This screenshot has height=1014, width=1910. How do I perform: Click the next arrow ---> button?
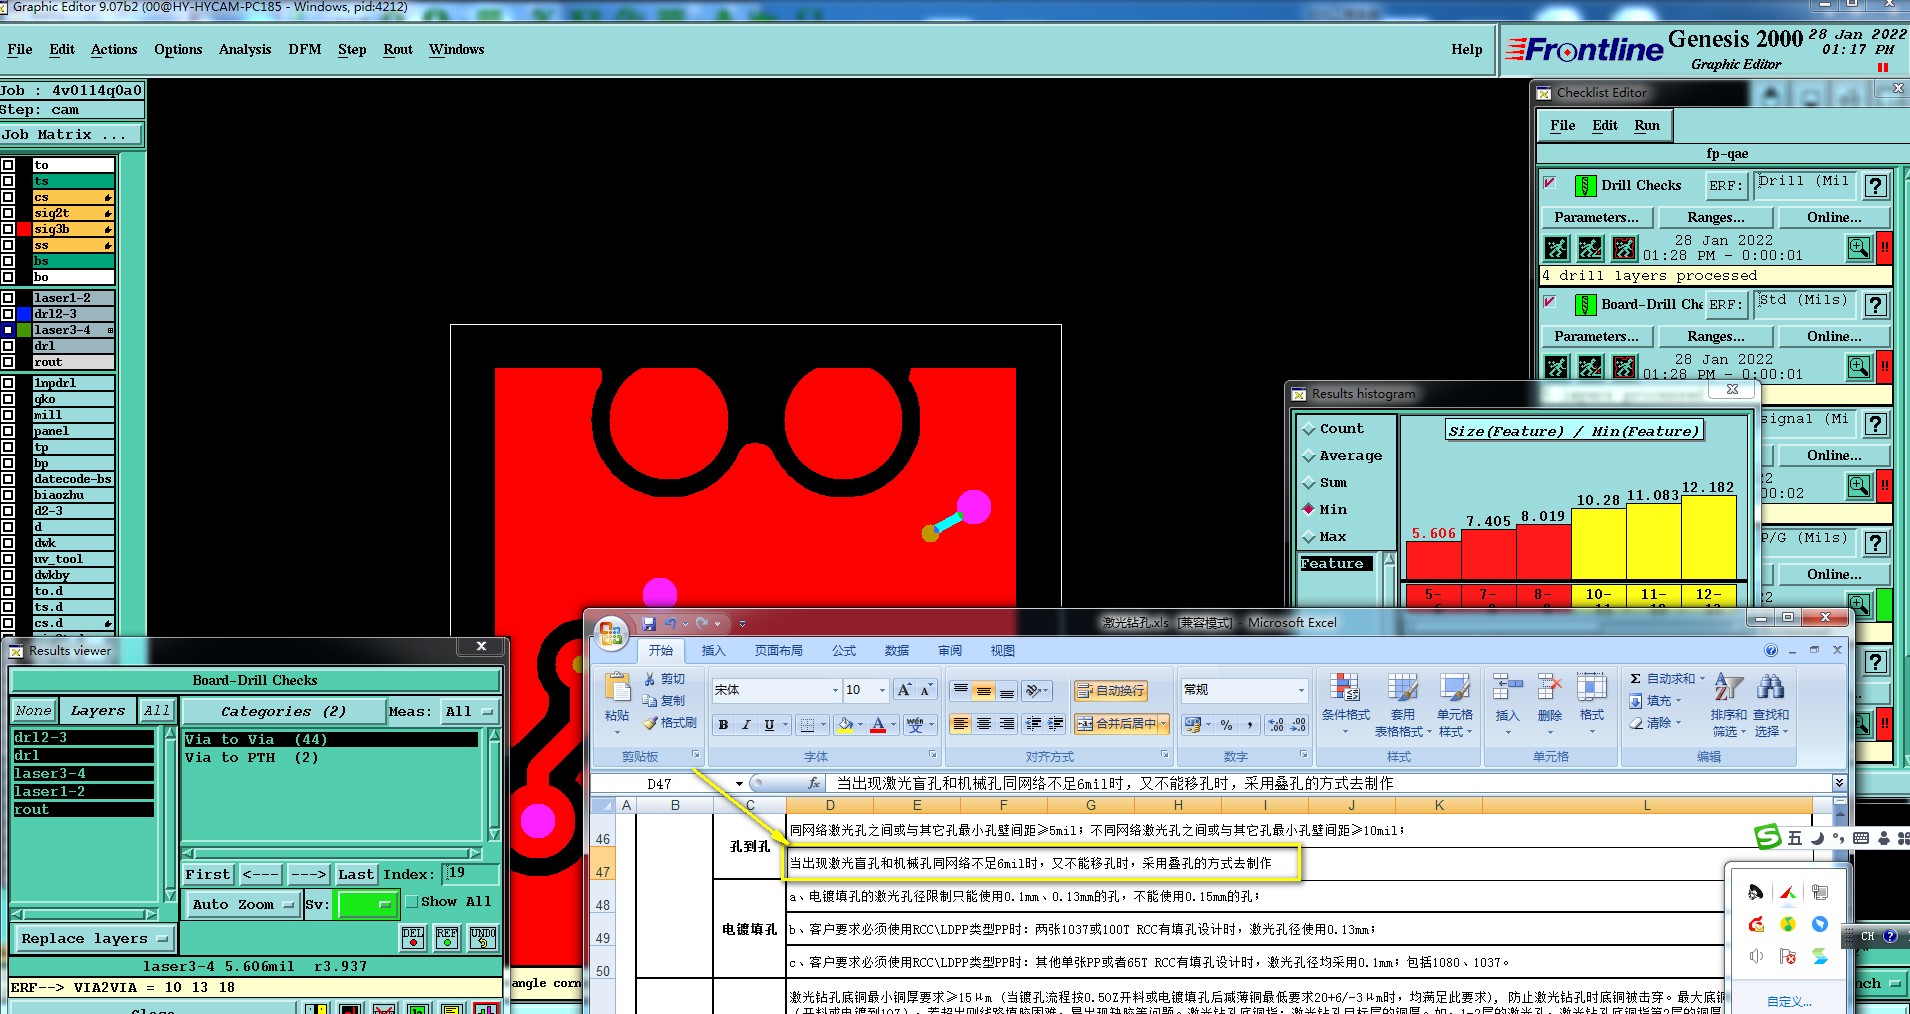pyautogui.click(x=308, y=874)
